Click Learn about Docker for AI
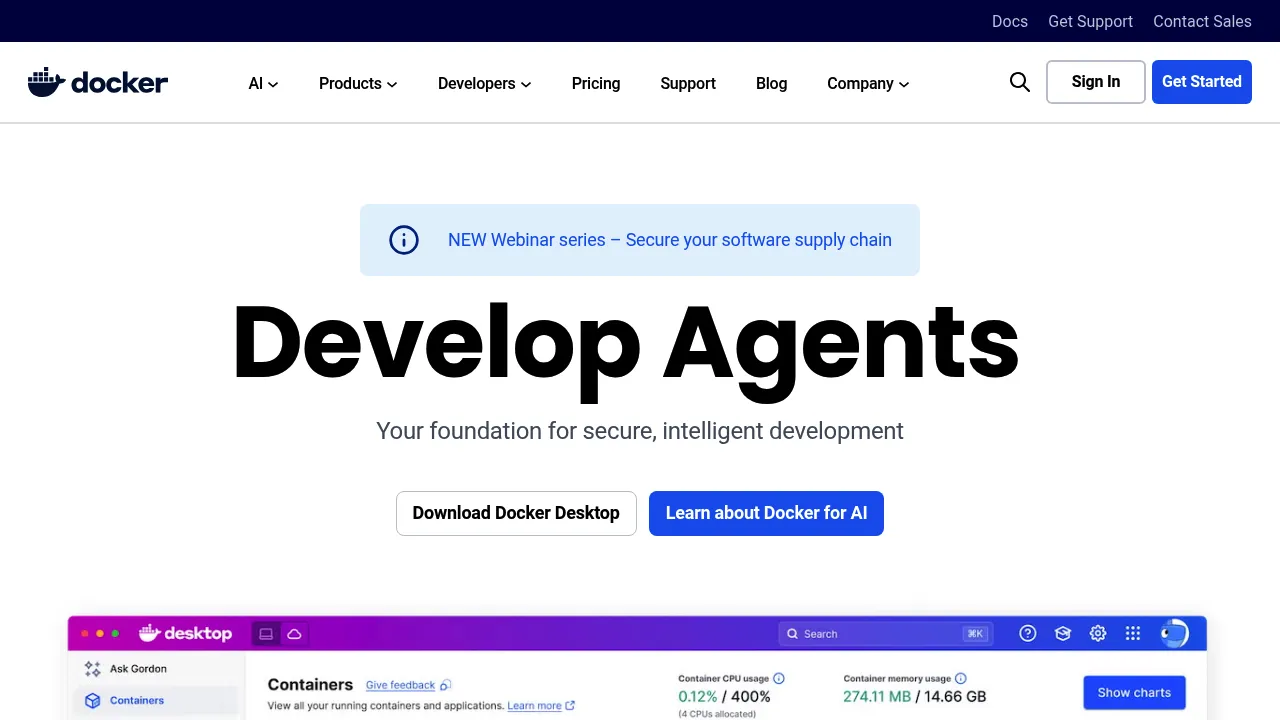The width and height of the screenshot is (1280, 720). click(x=766, y=513)
